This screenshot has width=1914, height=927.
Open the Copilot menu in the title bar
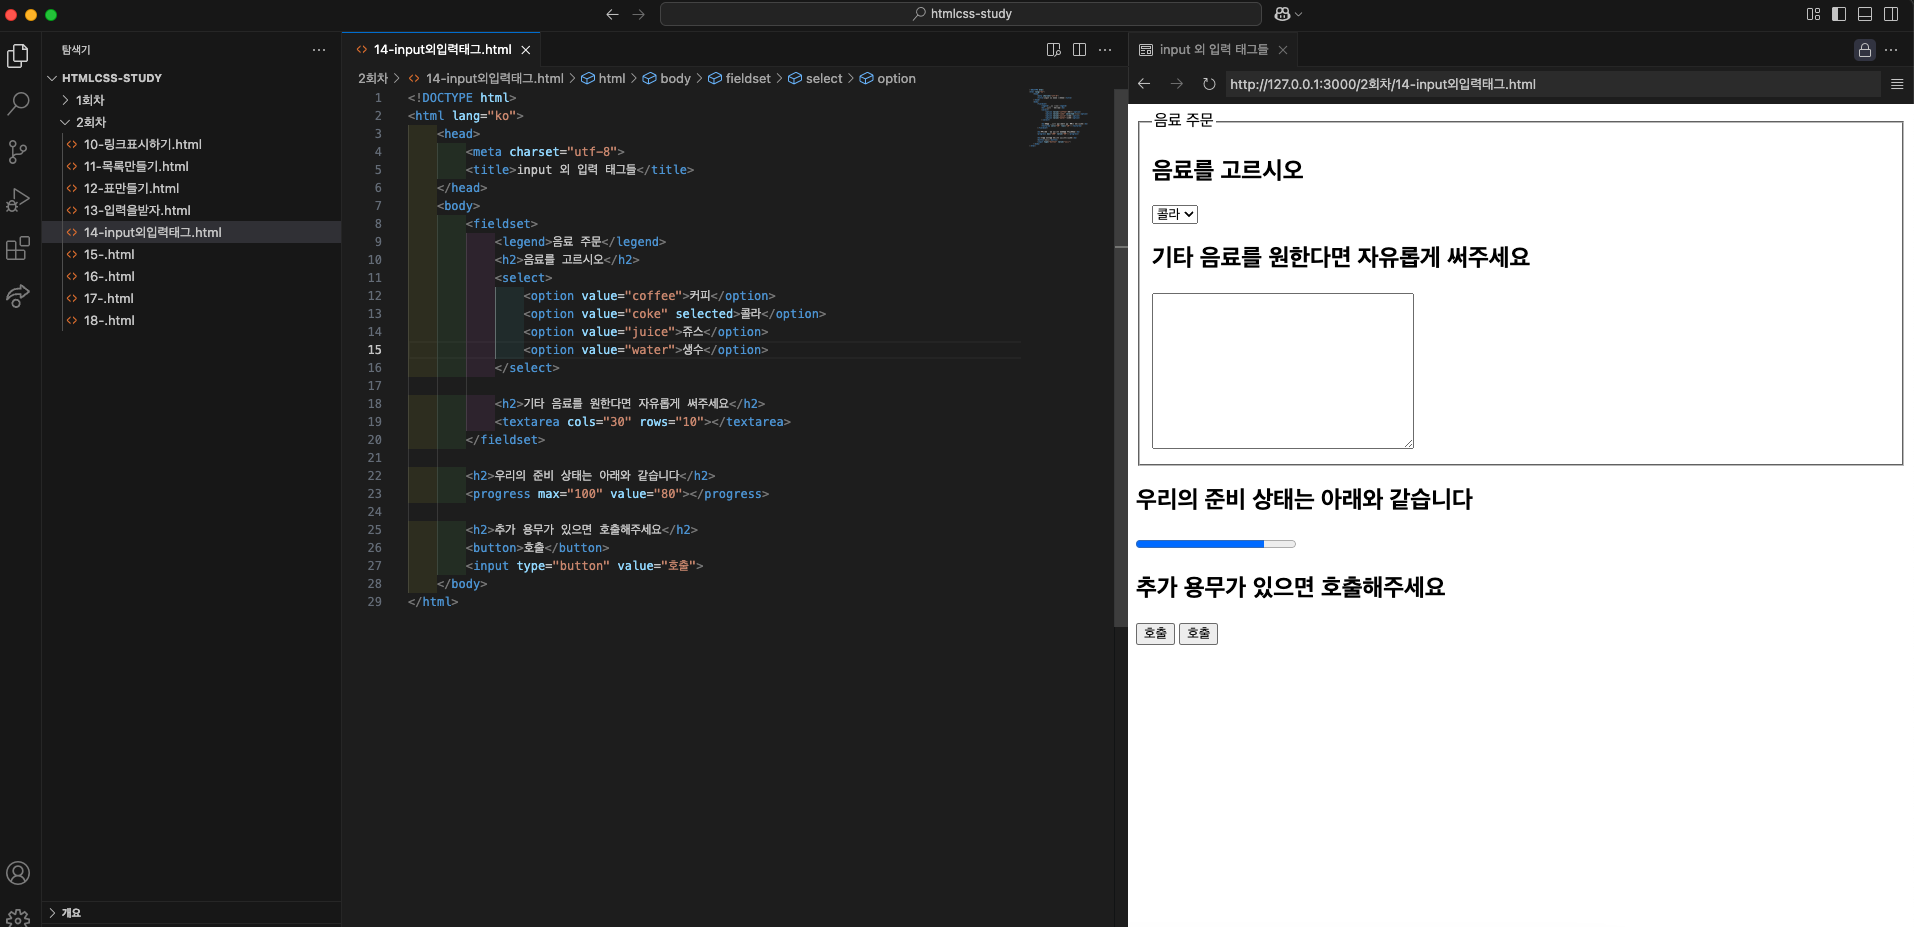1288,14
